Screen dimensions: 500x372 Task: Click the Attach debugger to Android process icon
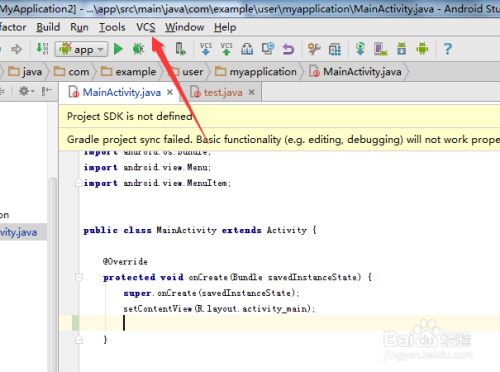[x=180, y=49]
